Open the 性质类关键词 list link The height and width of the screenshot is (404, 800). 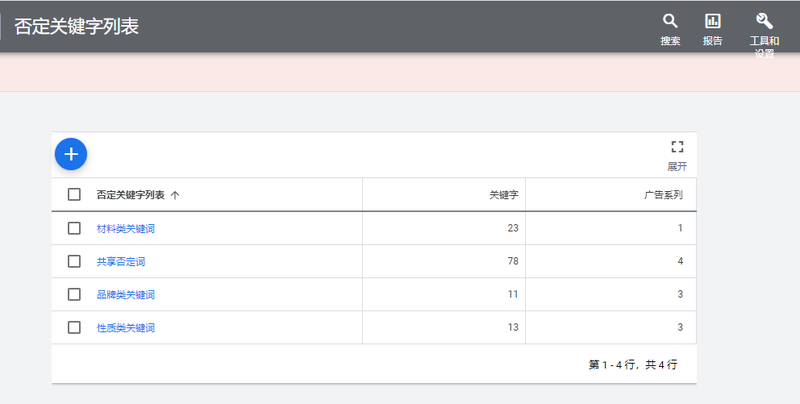tap(126, 328)
